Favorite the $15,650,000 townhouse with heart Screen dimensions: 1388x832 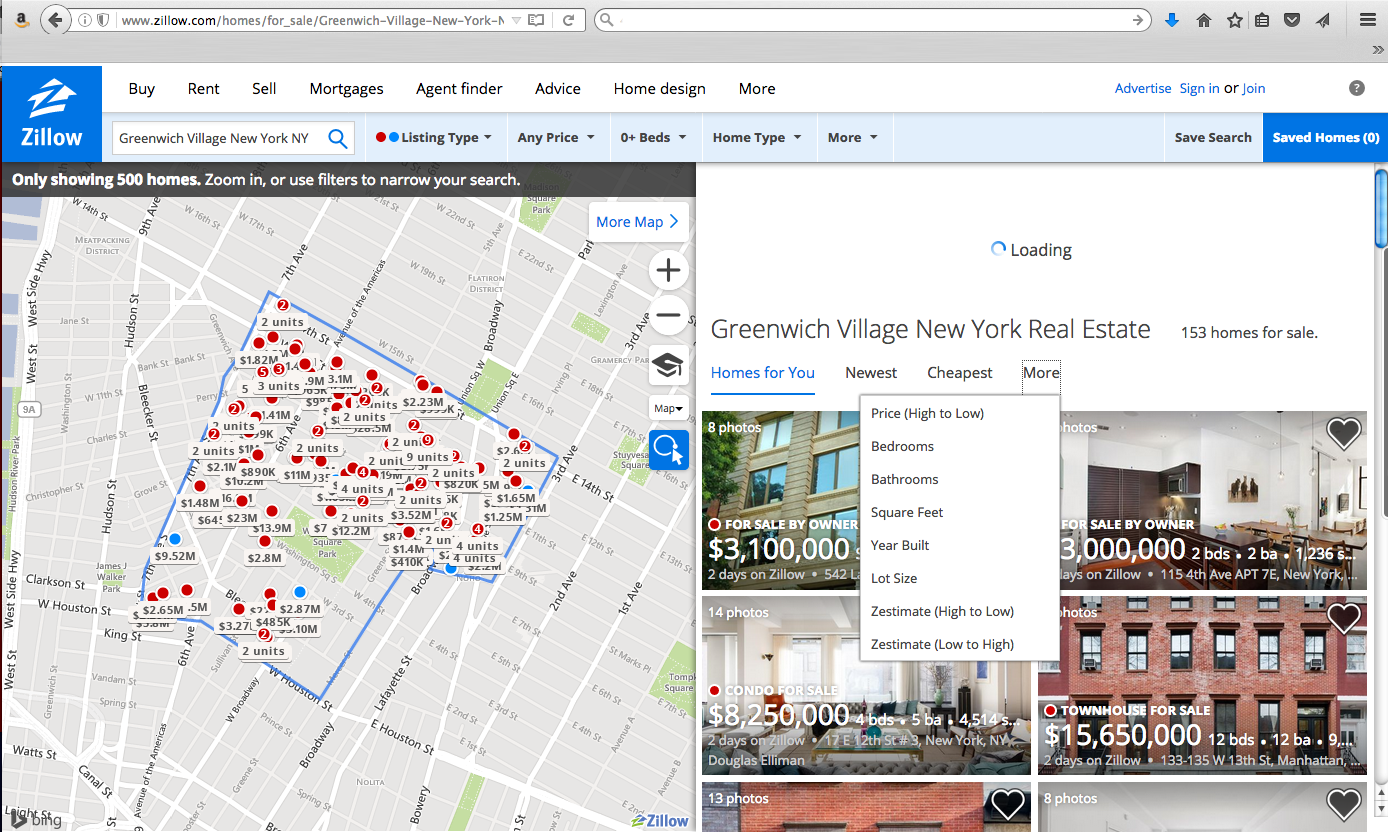[1343, 619]
